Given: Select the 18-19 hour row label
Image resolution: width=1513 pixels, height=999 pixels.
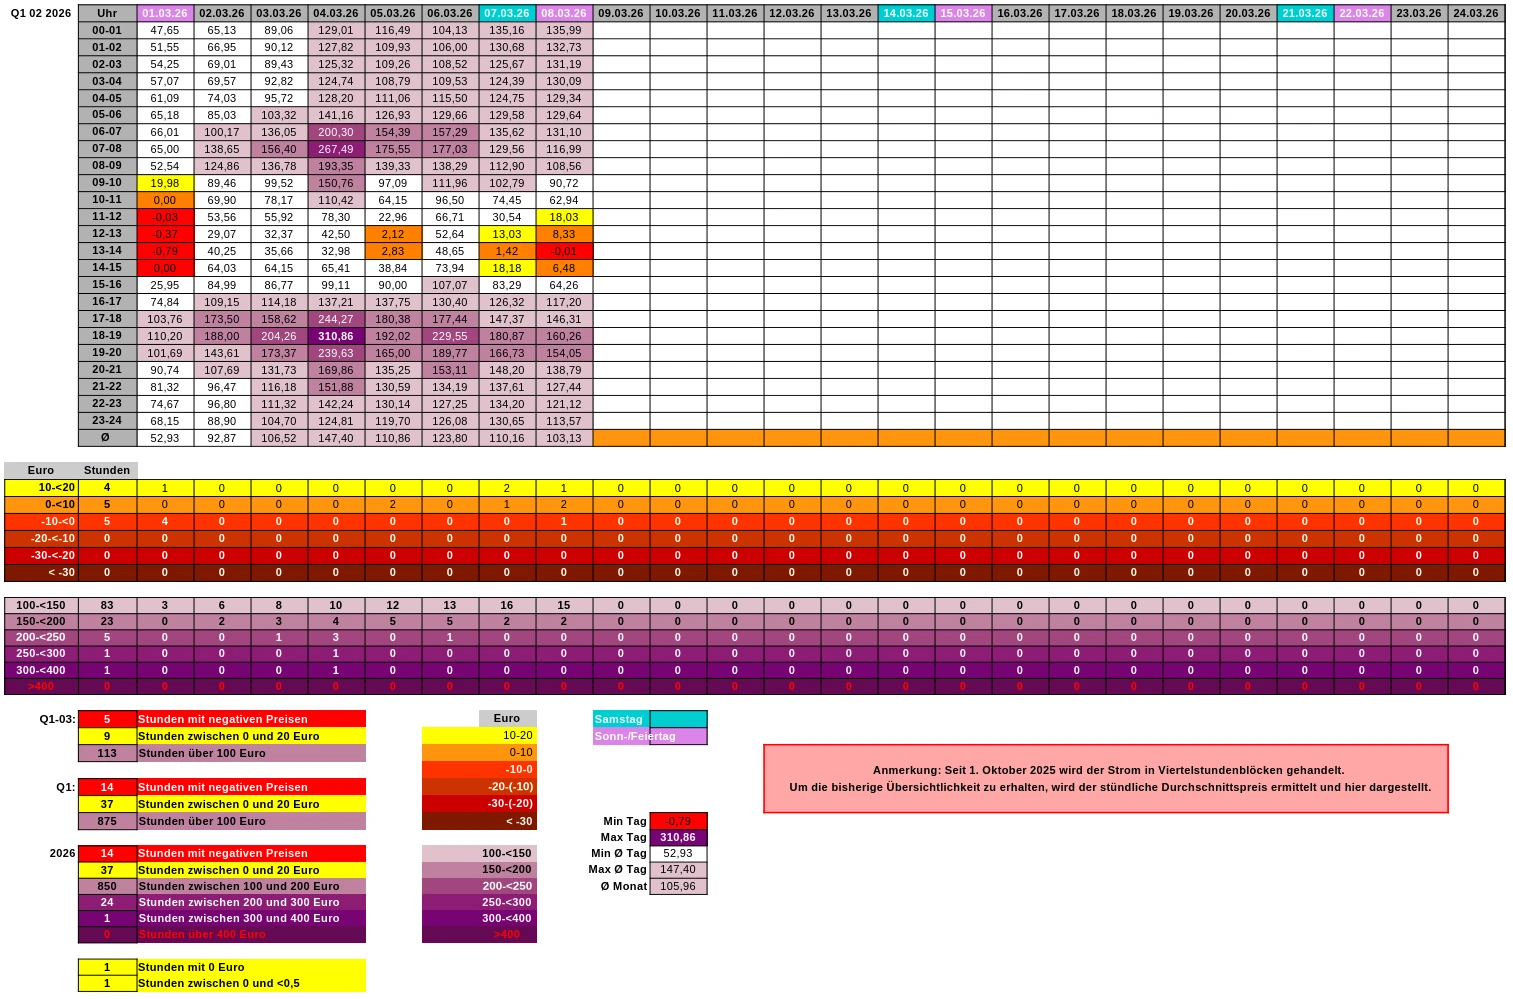Looking at the screenshot, I should [x=107, y=336].
